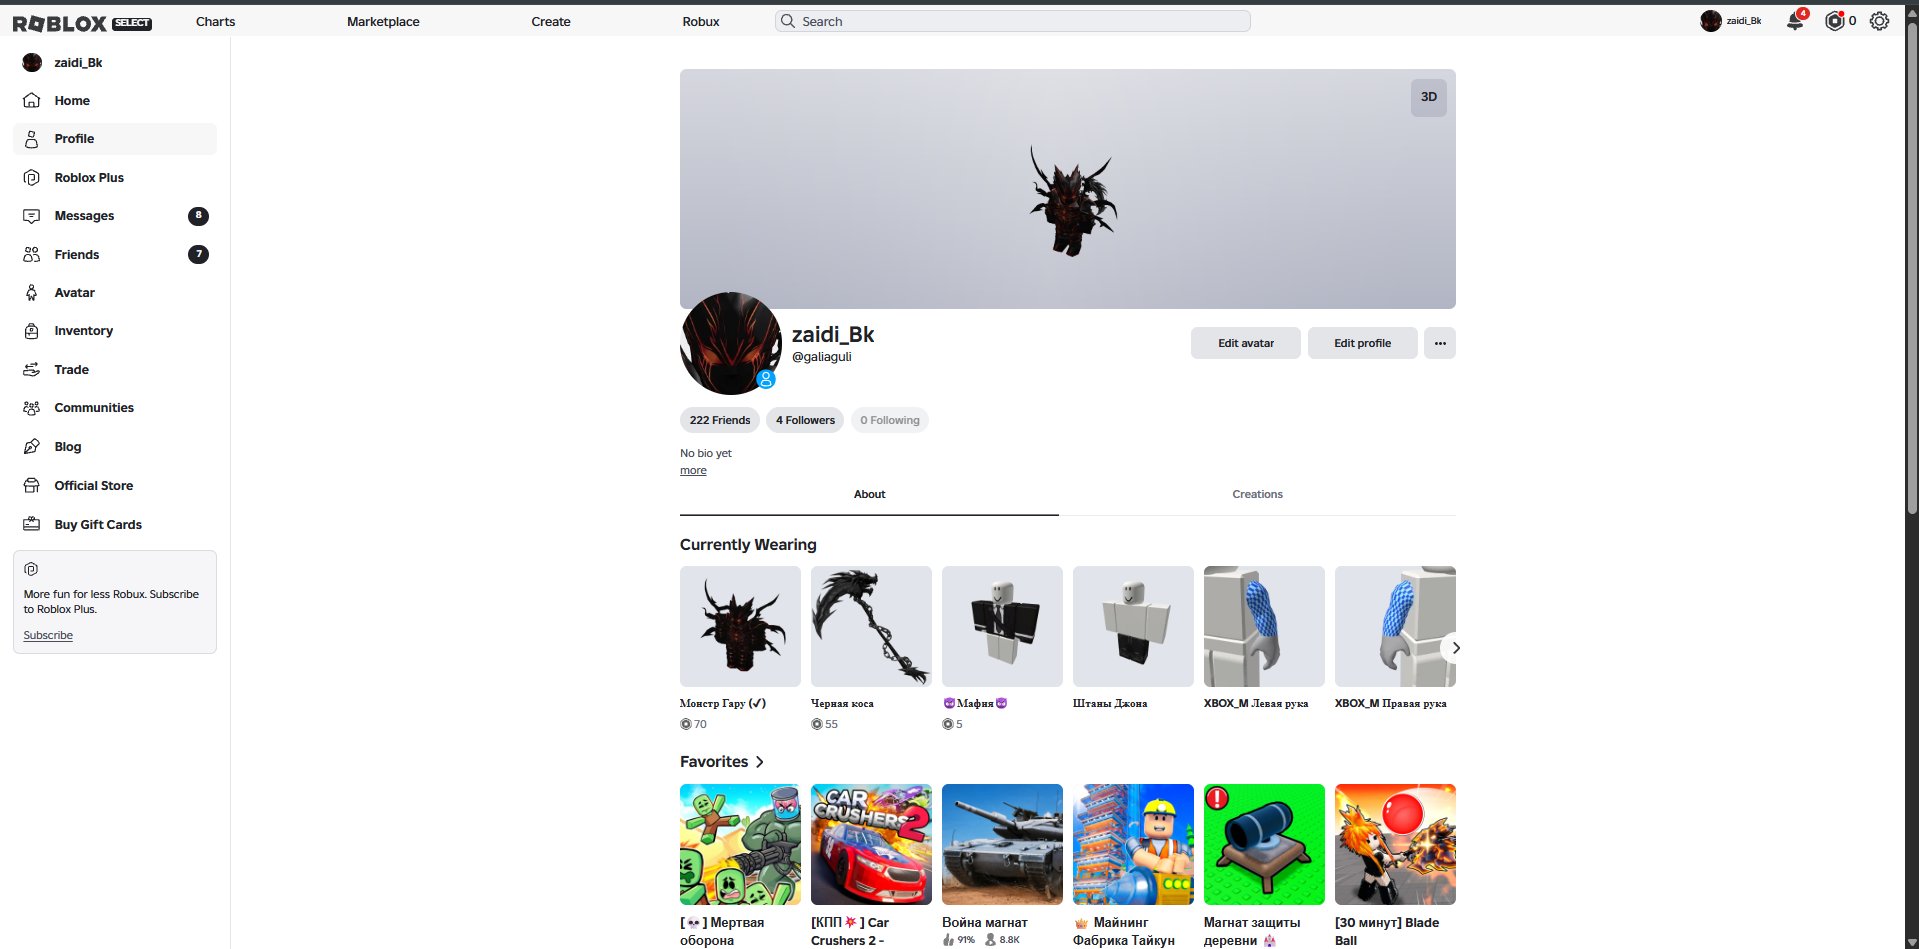Image resolution: width=1919 pixels, height=949 pixels.
Task: Expand Favorites section via chevron
Action: [x=760, y=762]
